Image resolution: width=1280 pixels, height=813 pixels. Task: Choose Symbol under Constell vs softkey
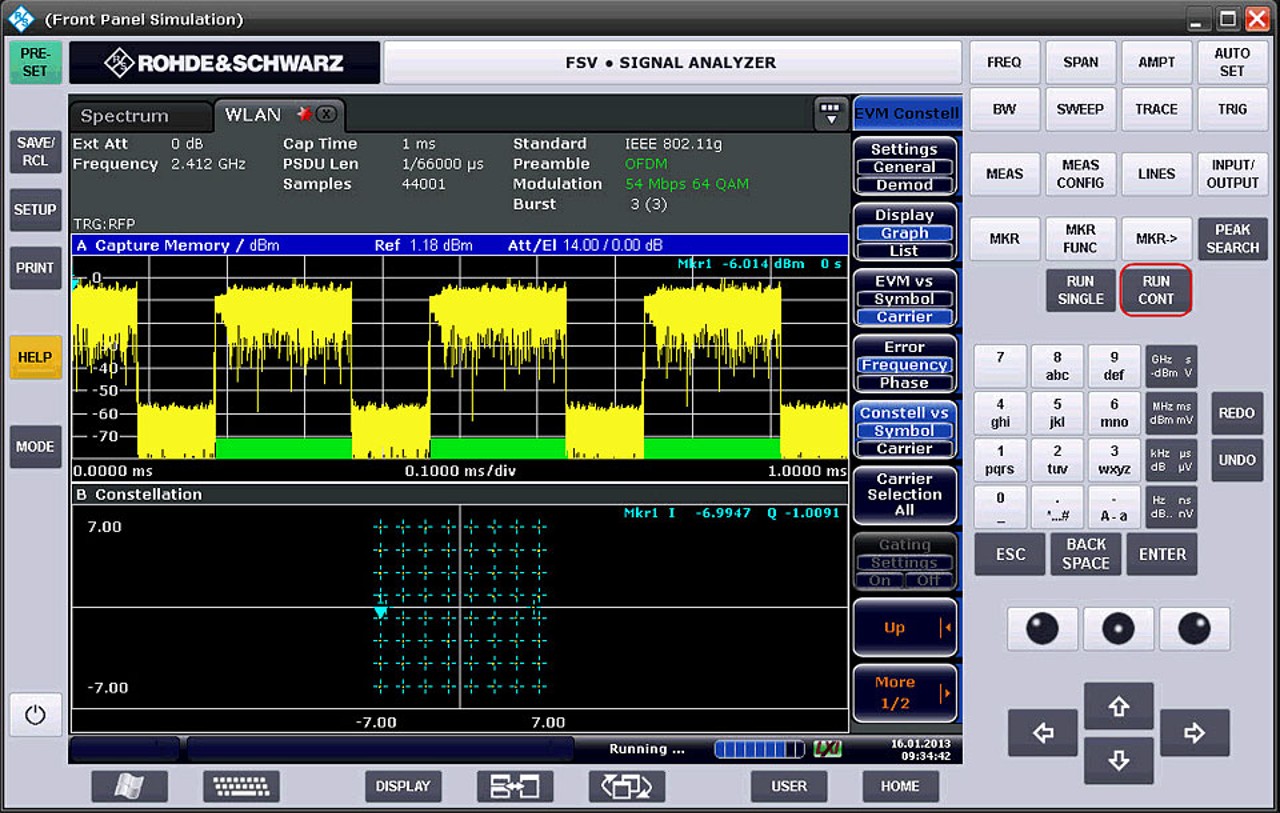tap(905, 431)
